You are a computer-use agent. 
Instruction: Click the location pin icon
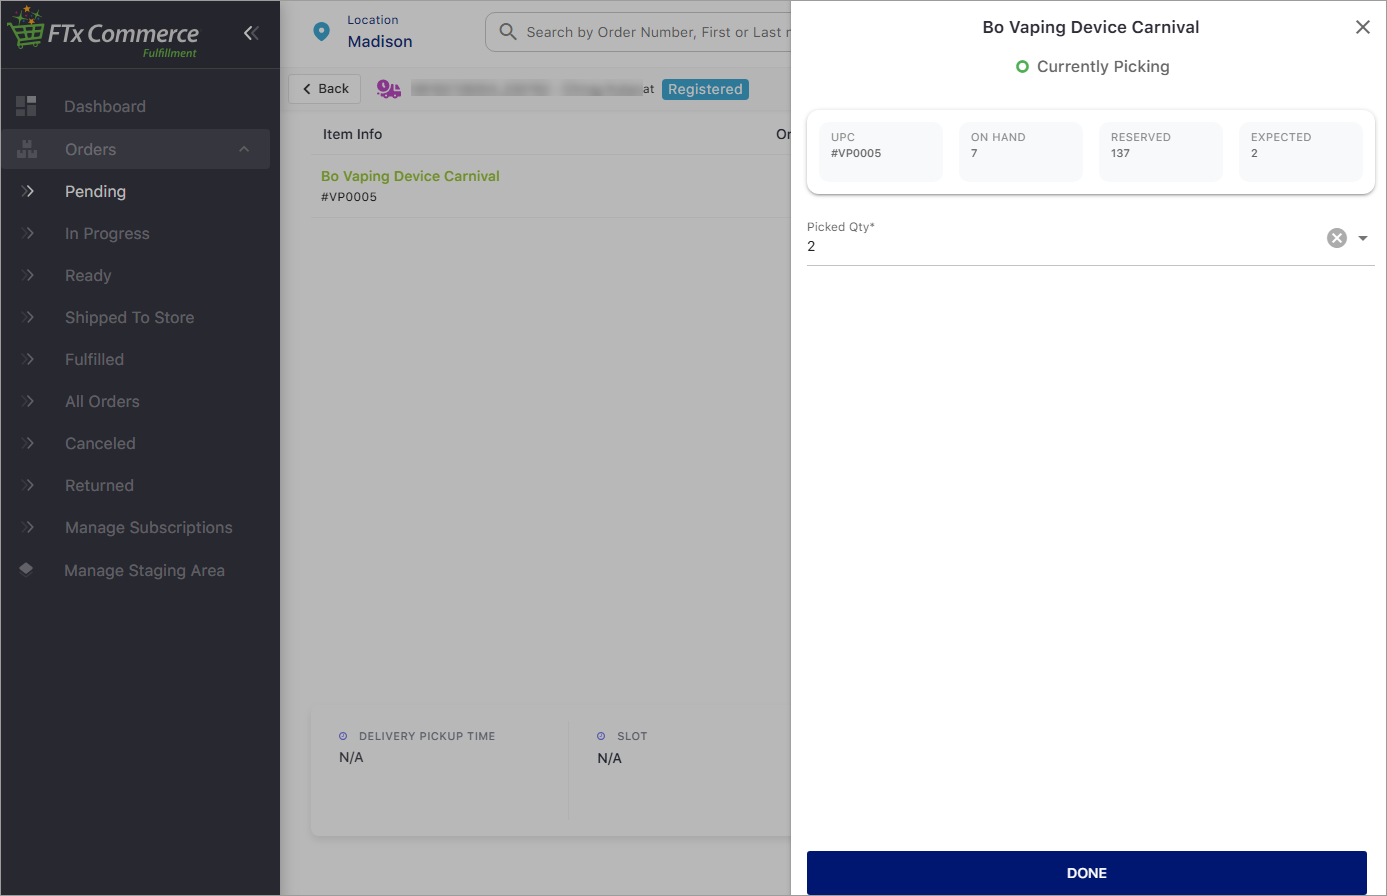pos(321,32)
